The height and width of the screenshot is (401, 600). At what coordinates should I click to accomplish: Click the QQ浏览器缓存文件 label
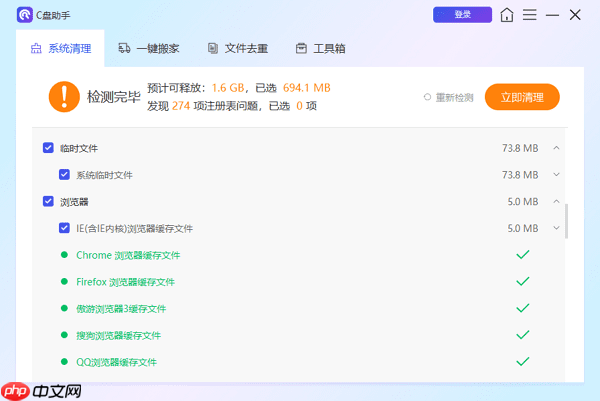[116, 362]
